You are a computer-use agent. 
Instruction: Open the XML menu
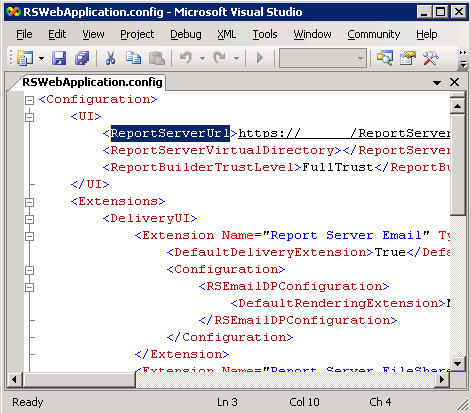tap(227, 34)
